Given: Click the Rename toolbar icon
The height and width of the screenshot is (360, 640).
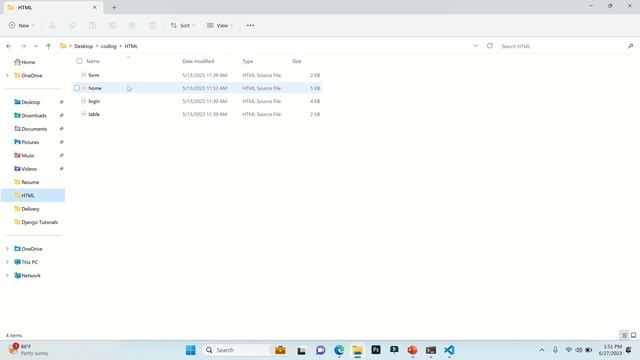Looking at the screenshot, I should 112,26.
